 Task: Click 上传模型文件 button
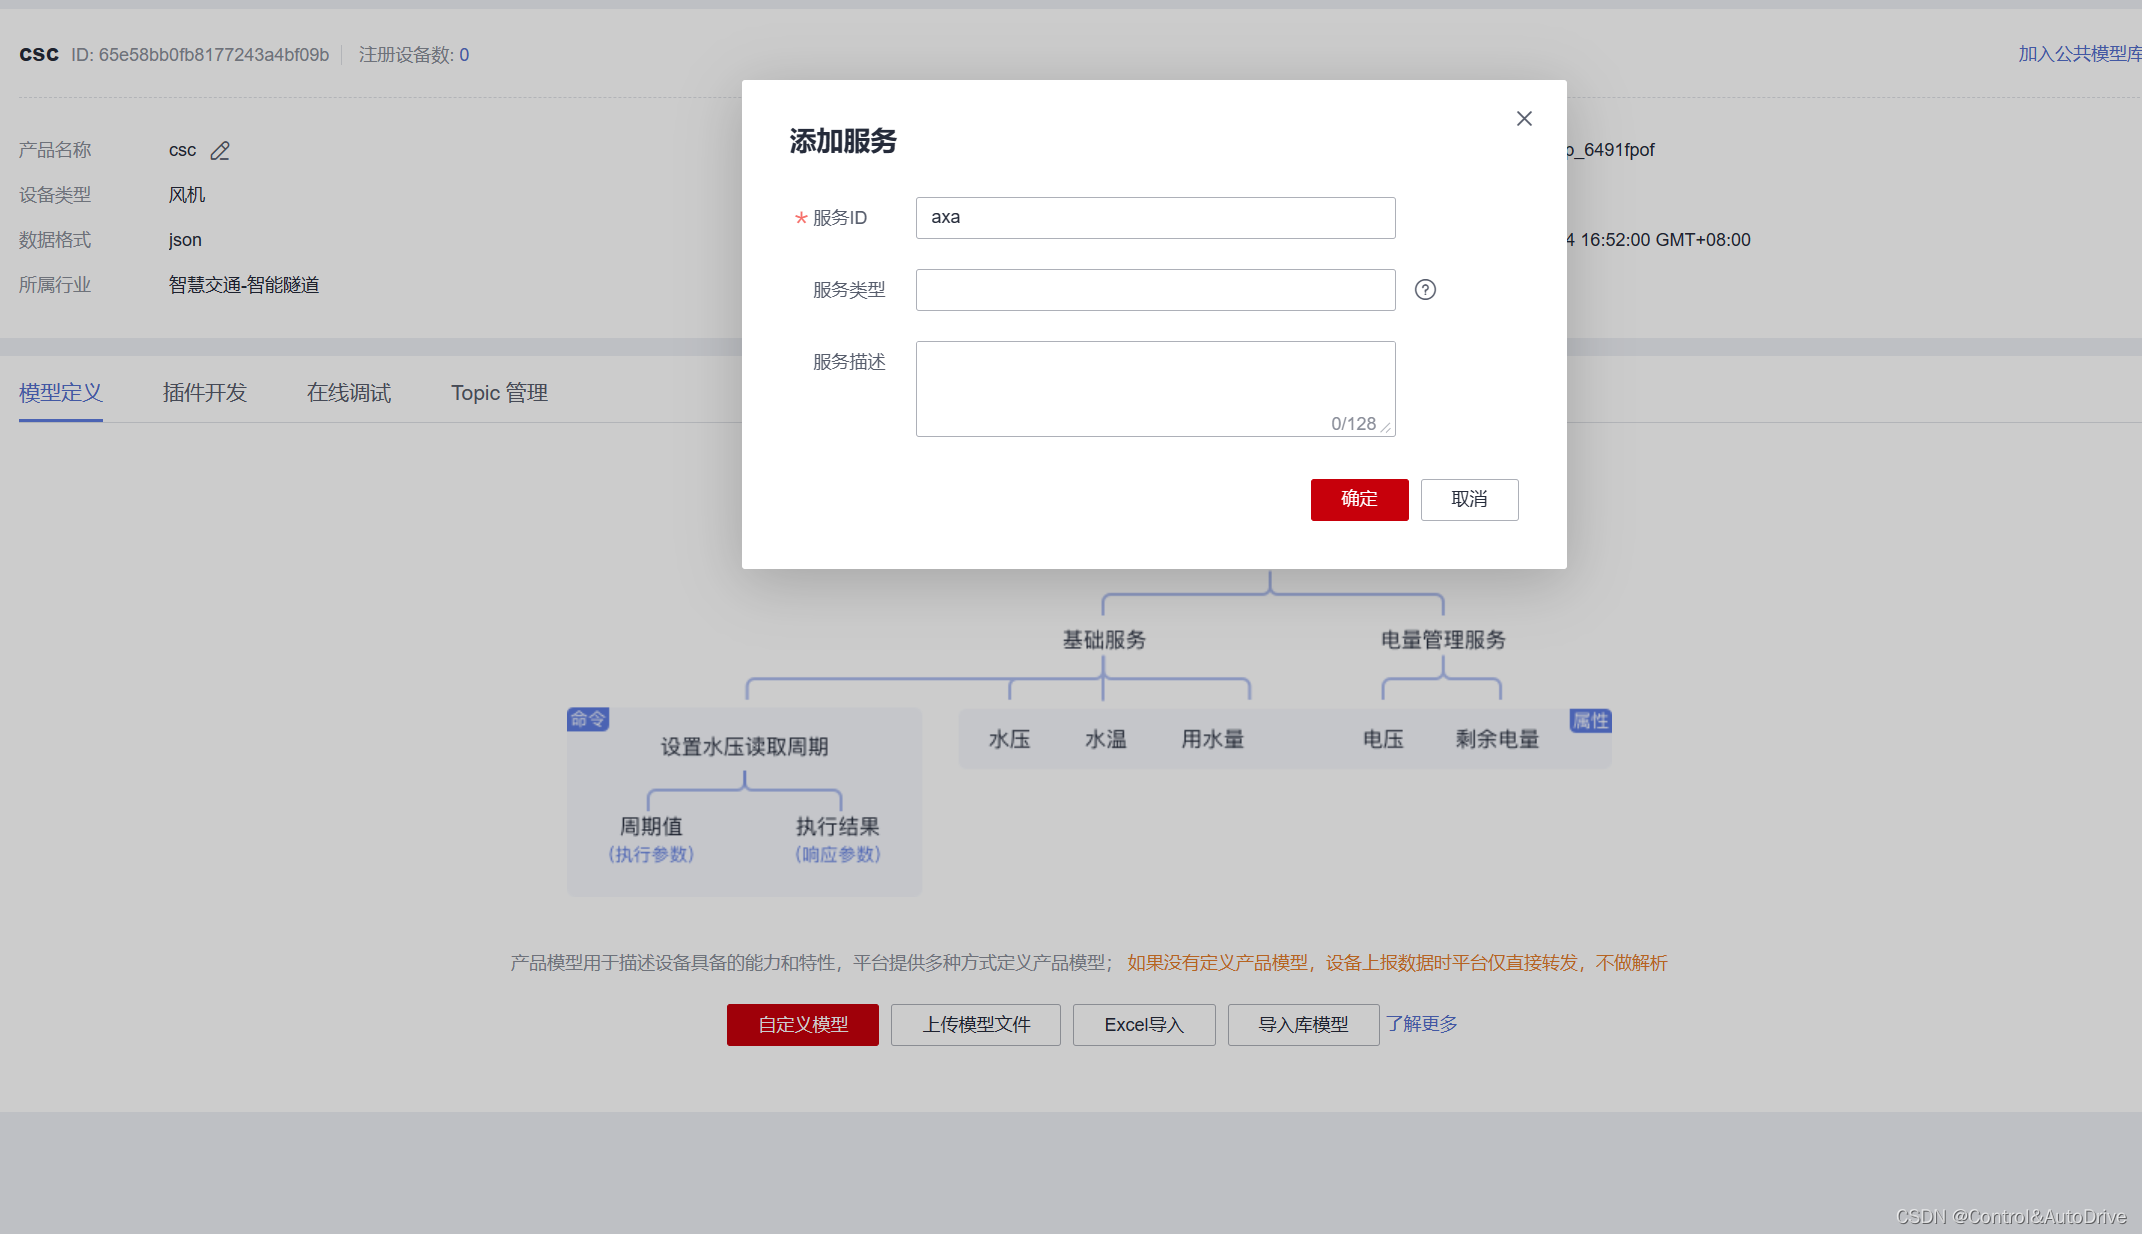pyautogui.click(x=975, y=1025)
